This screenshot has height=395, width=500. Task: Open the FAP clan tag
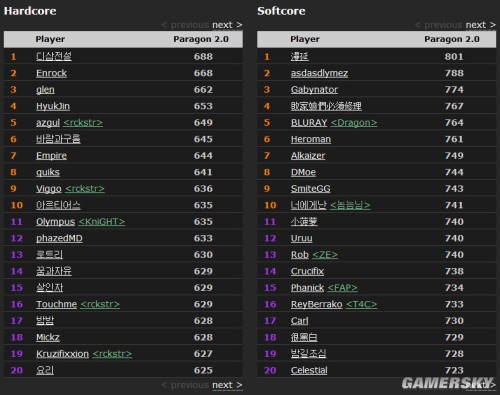pyautogui.click(x=342, y=288)
